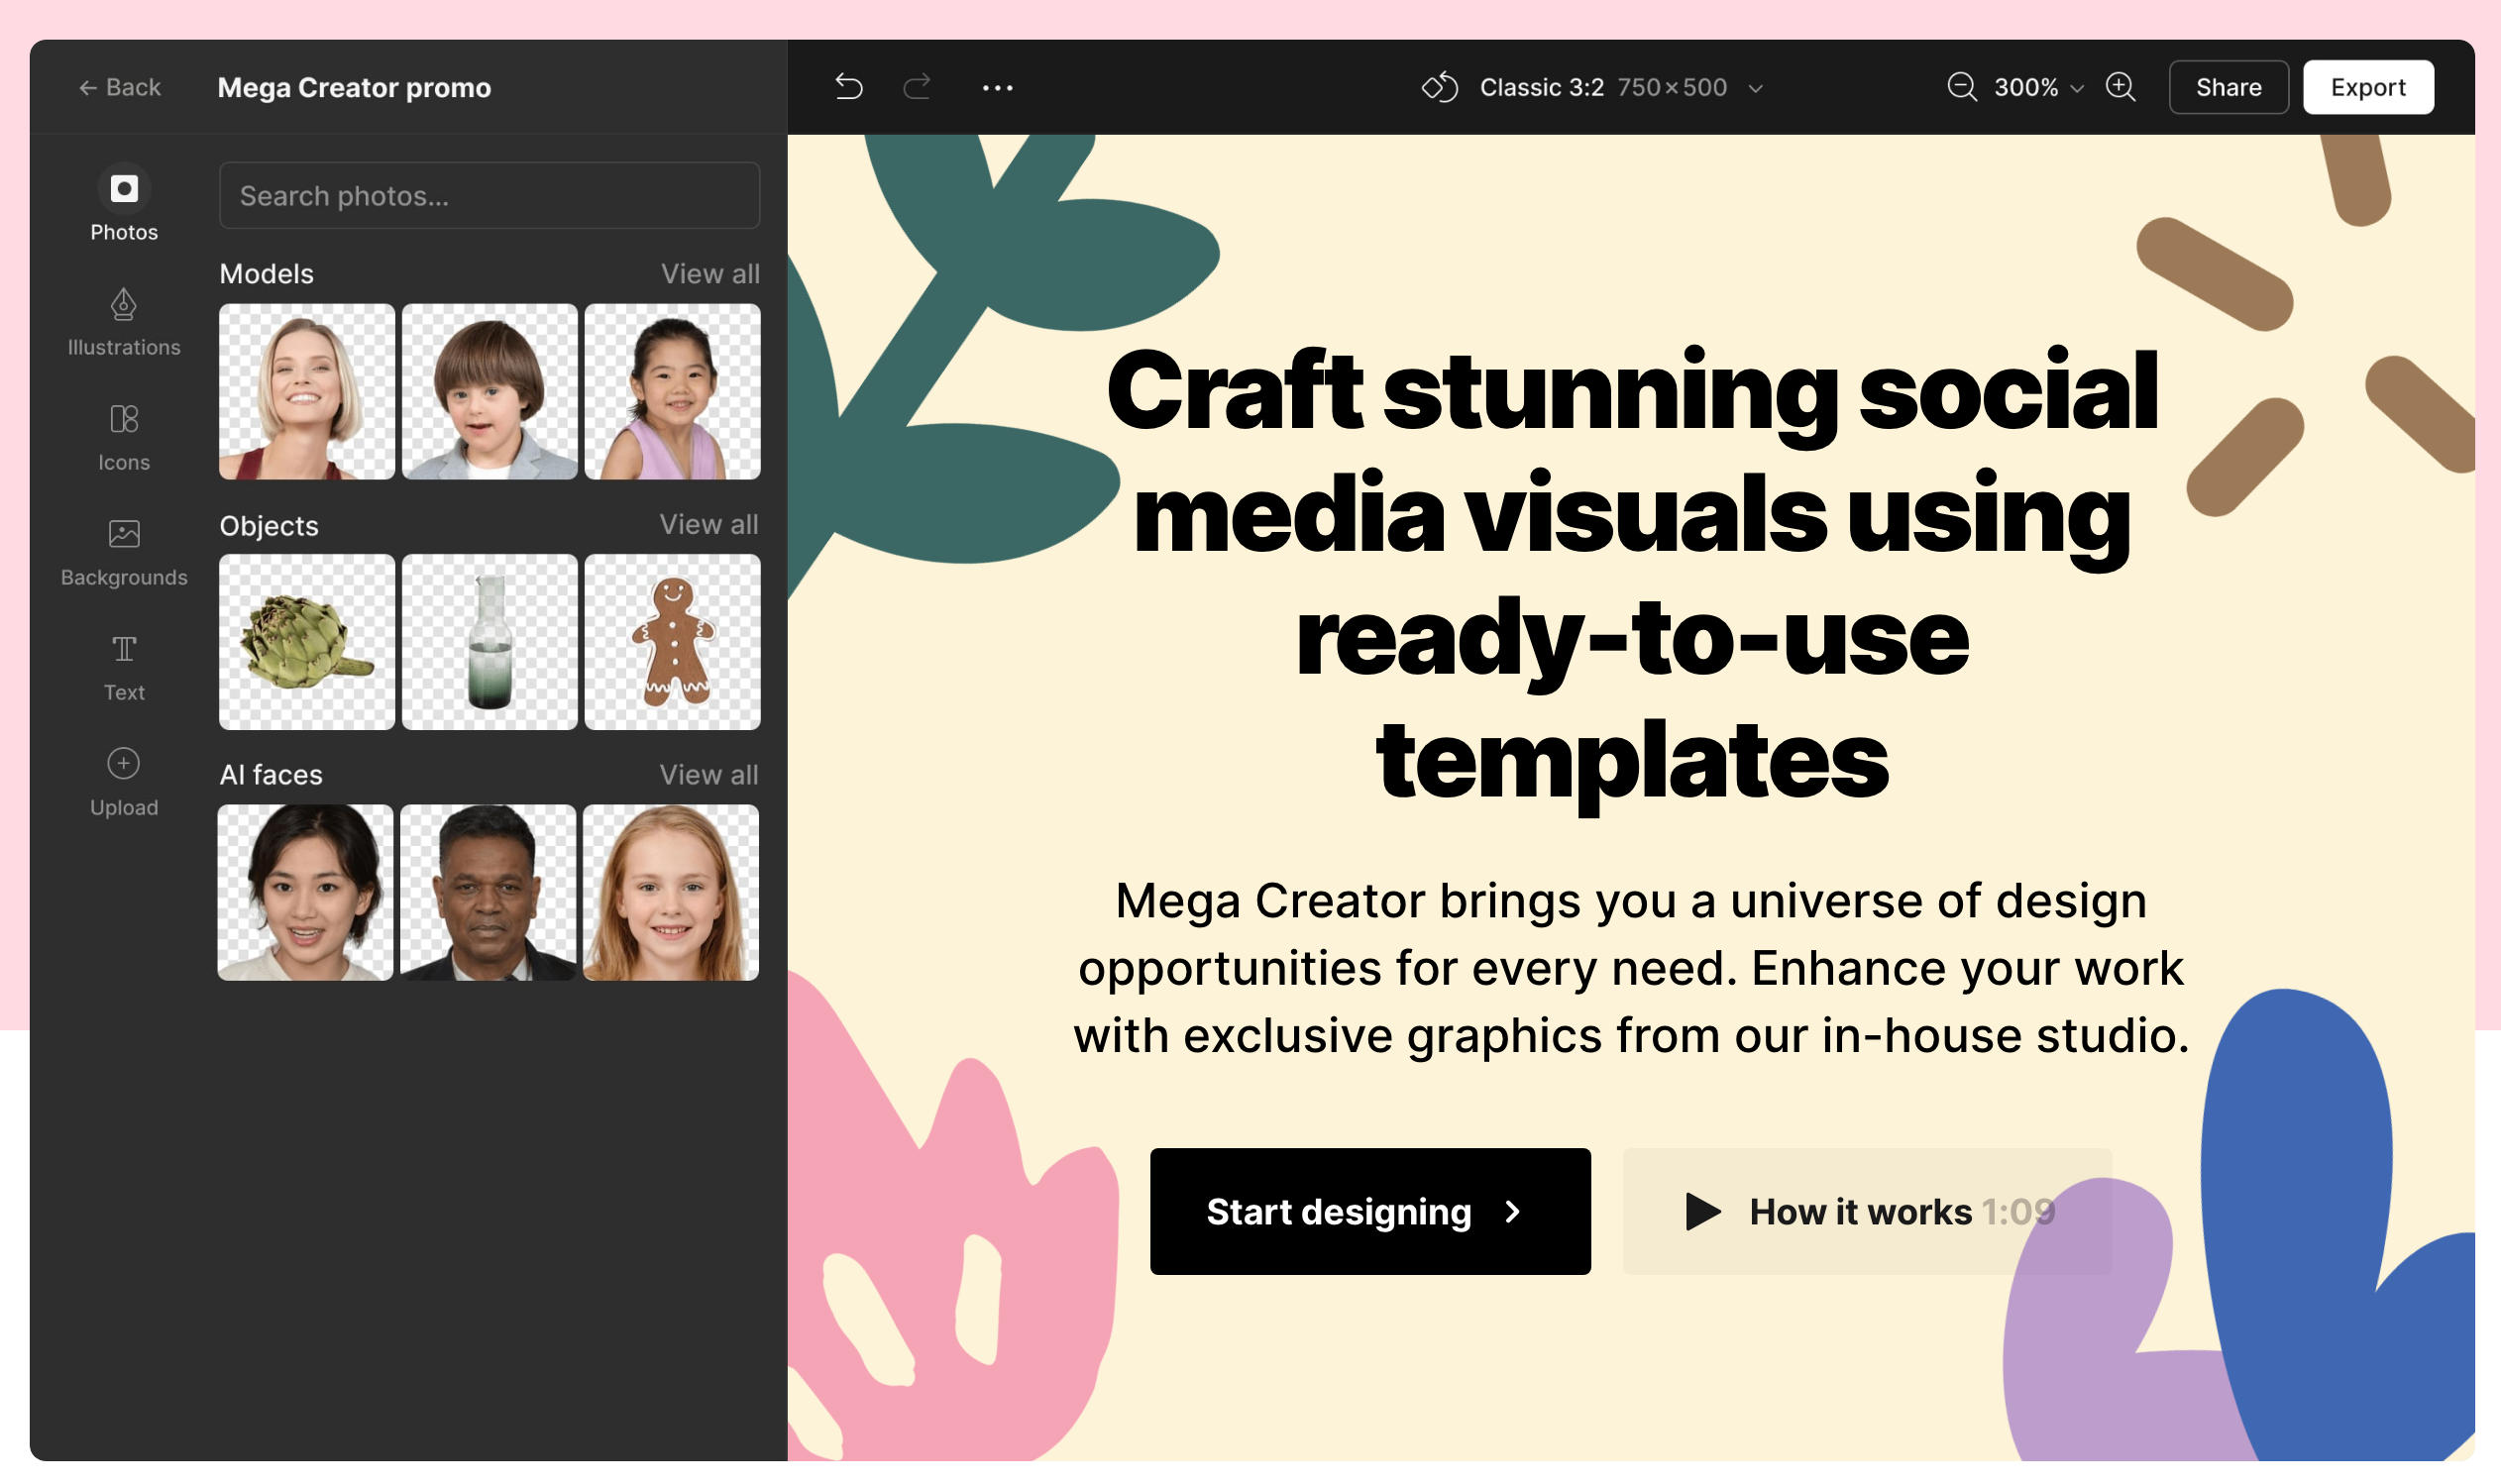
Task: View all Objects photos
Action: point(709,524)
